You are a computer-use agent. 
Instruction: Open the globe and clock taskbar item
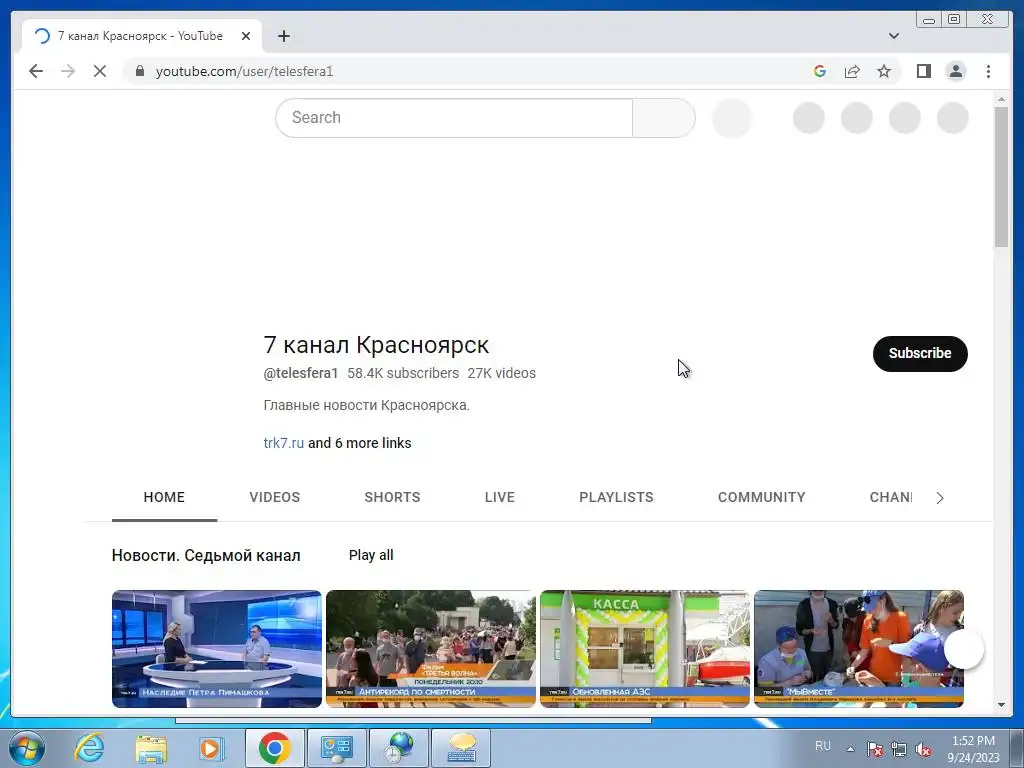pos(398,748)
